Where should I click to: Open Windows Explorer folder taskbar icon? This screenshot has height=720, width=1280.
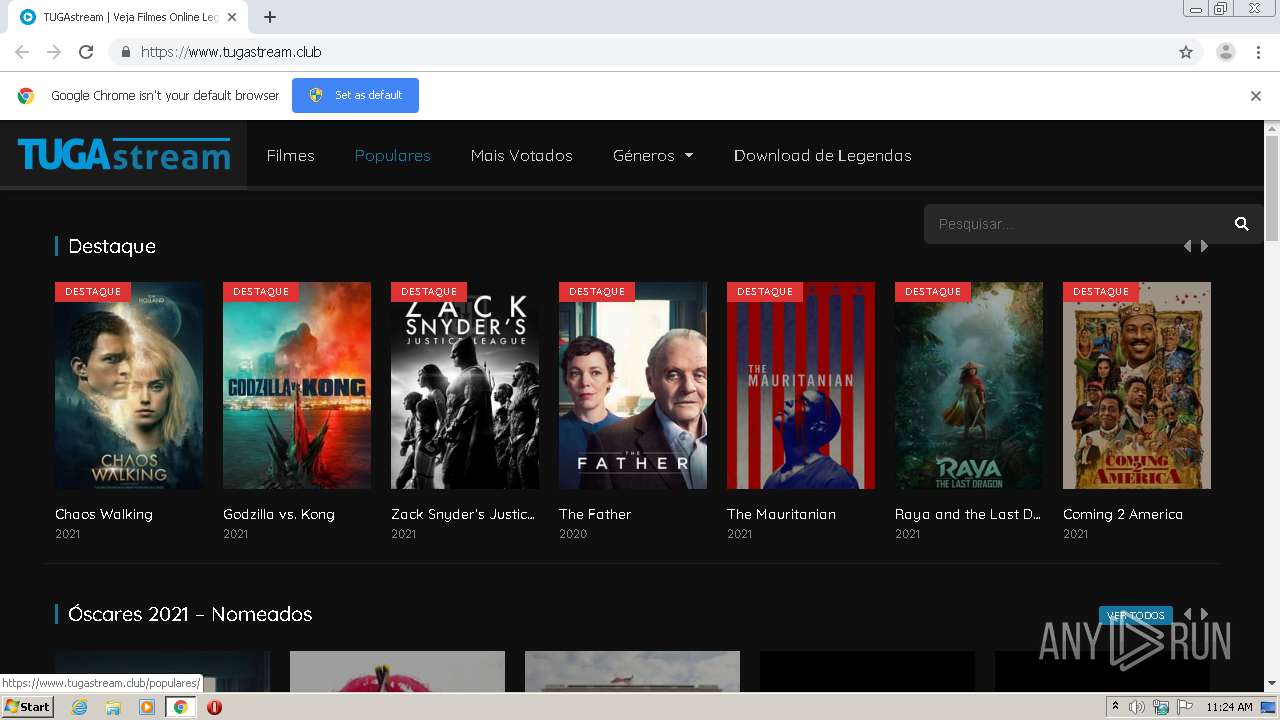113,707
